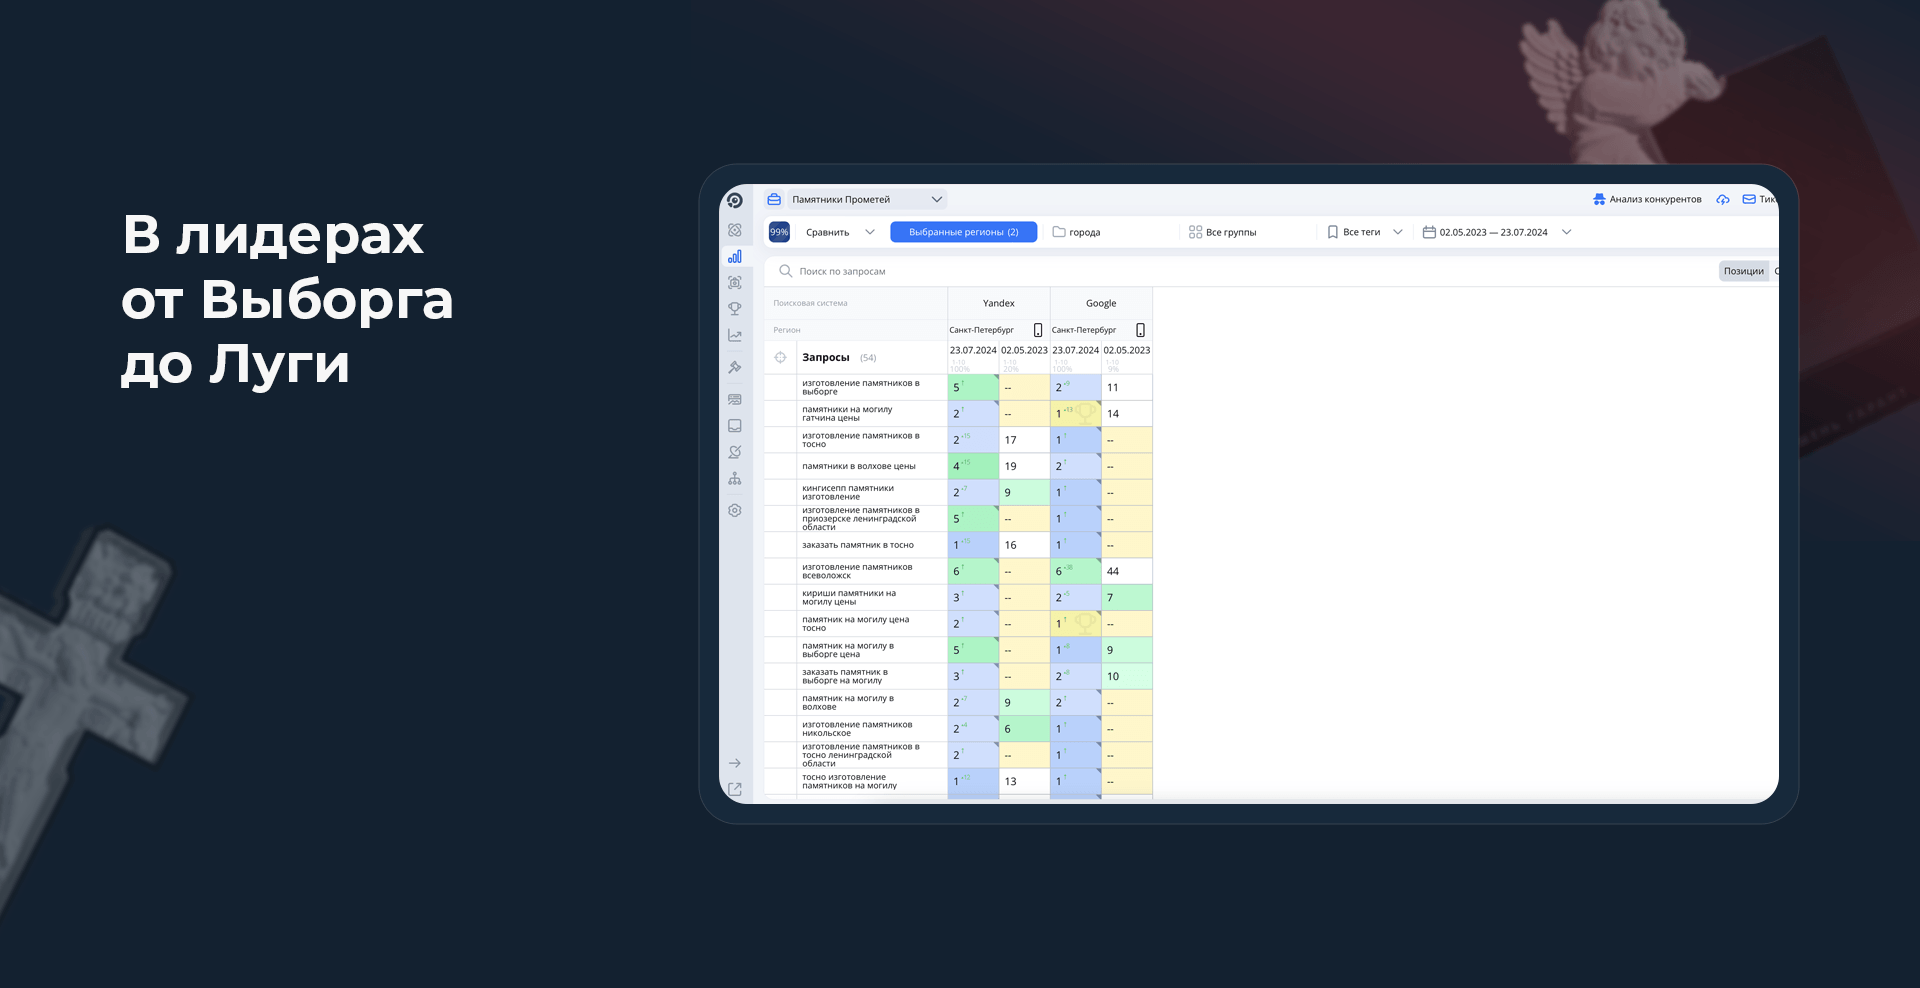Open the cloud upload icon at top right
This screenshot has width=1920, height=988.
click(1723, 199)
